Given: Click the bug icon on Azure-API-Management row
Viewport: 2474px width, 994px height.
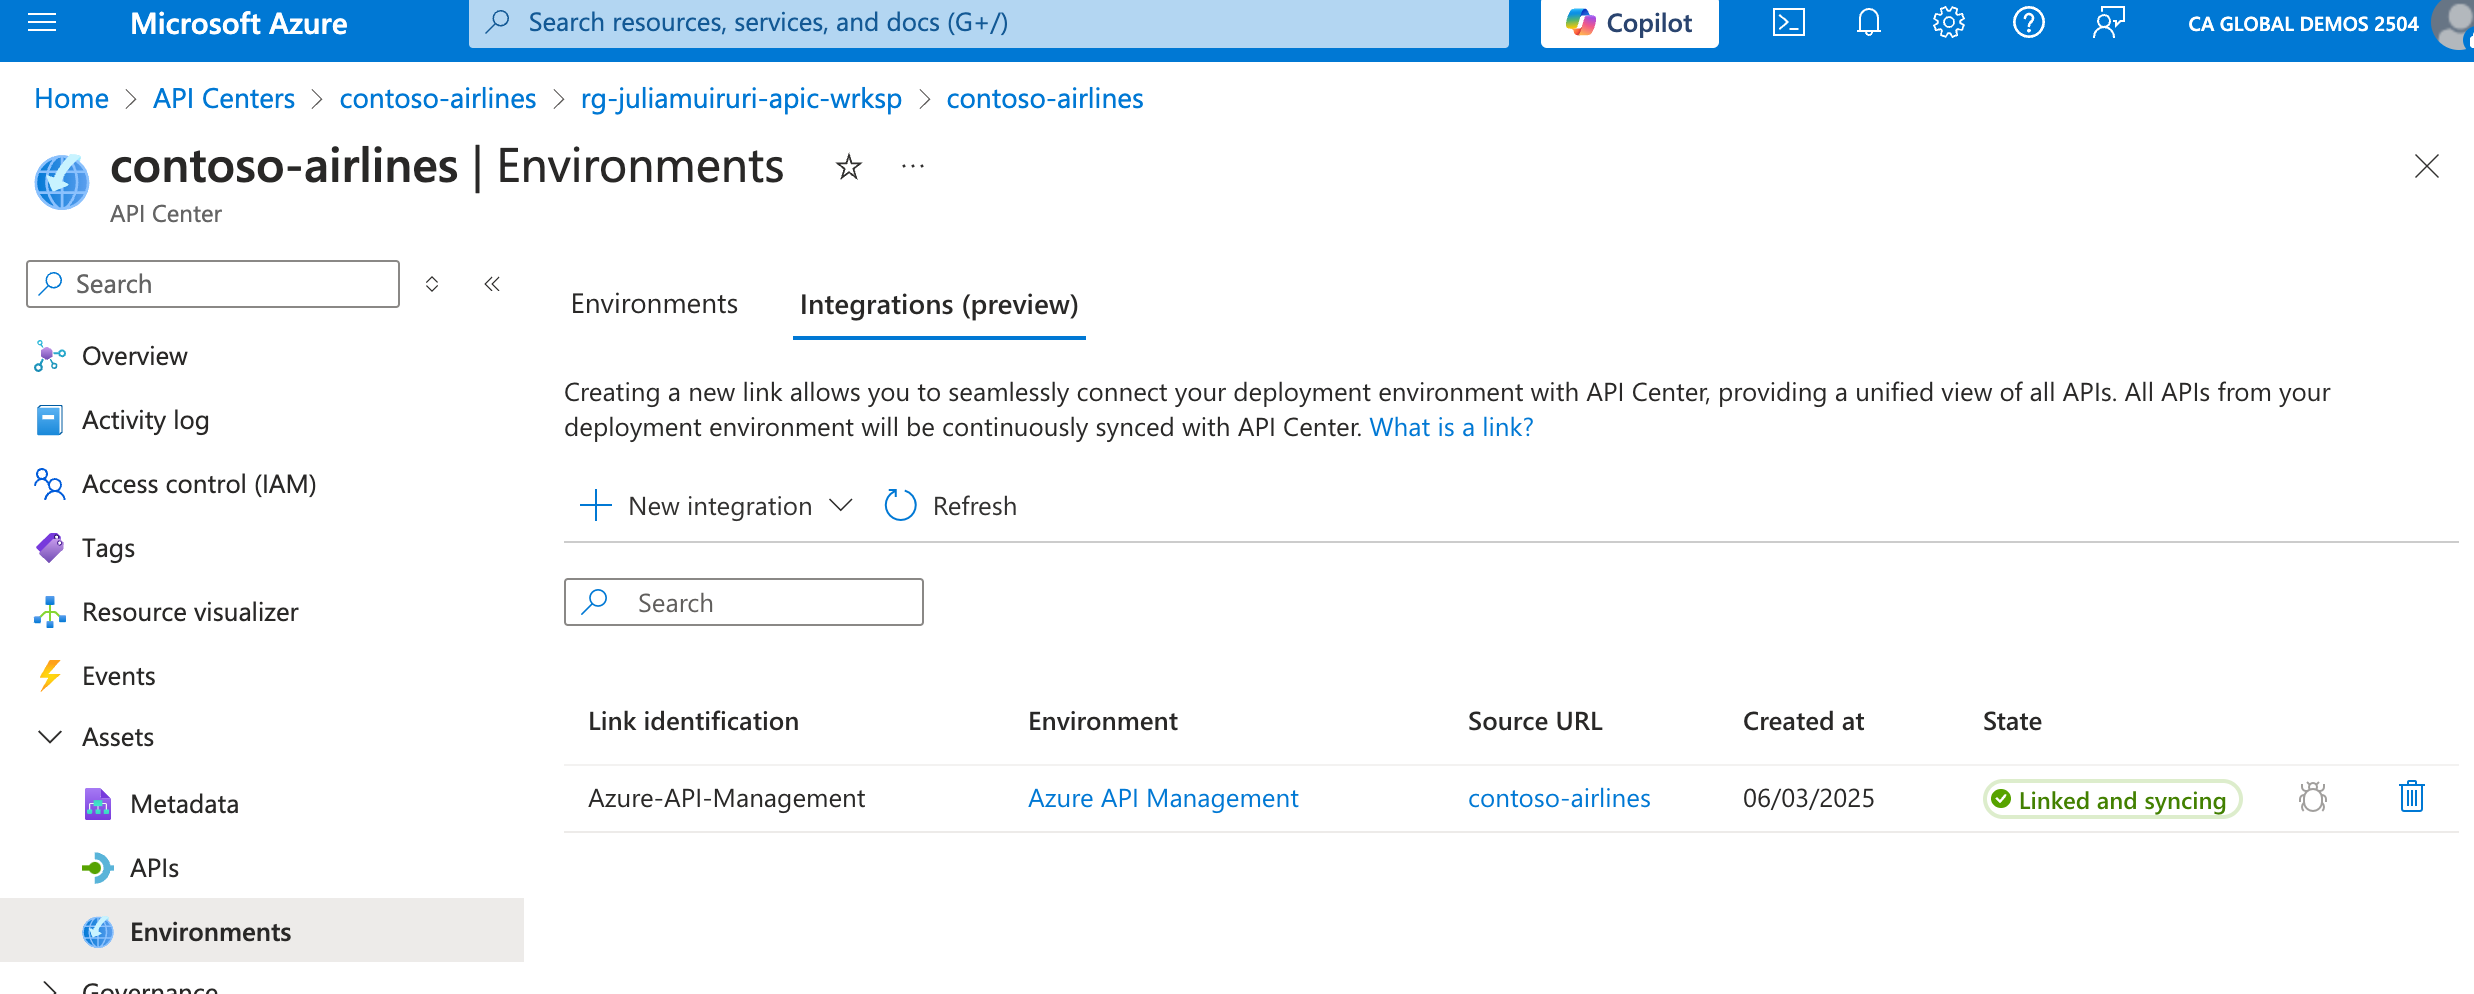Looking at the screenshot, I should pyautogui.click(x=2312, y=797).
